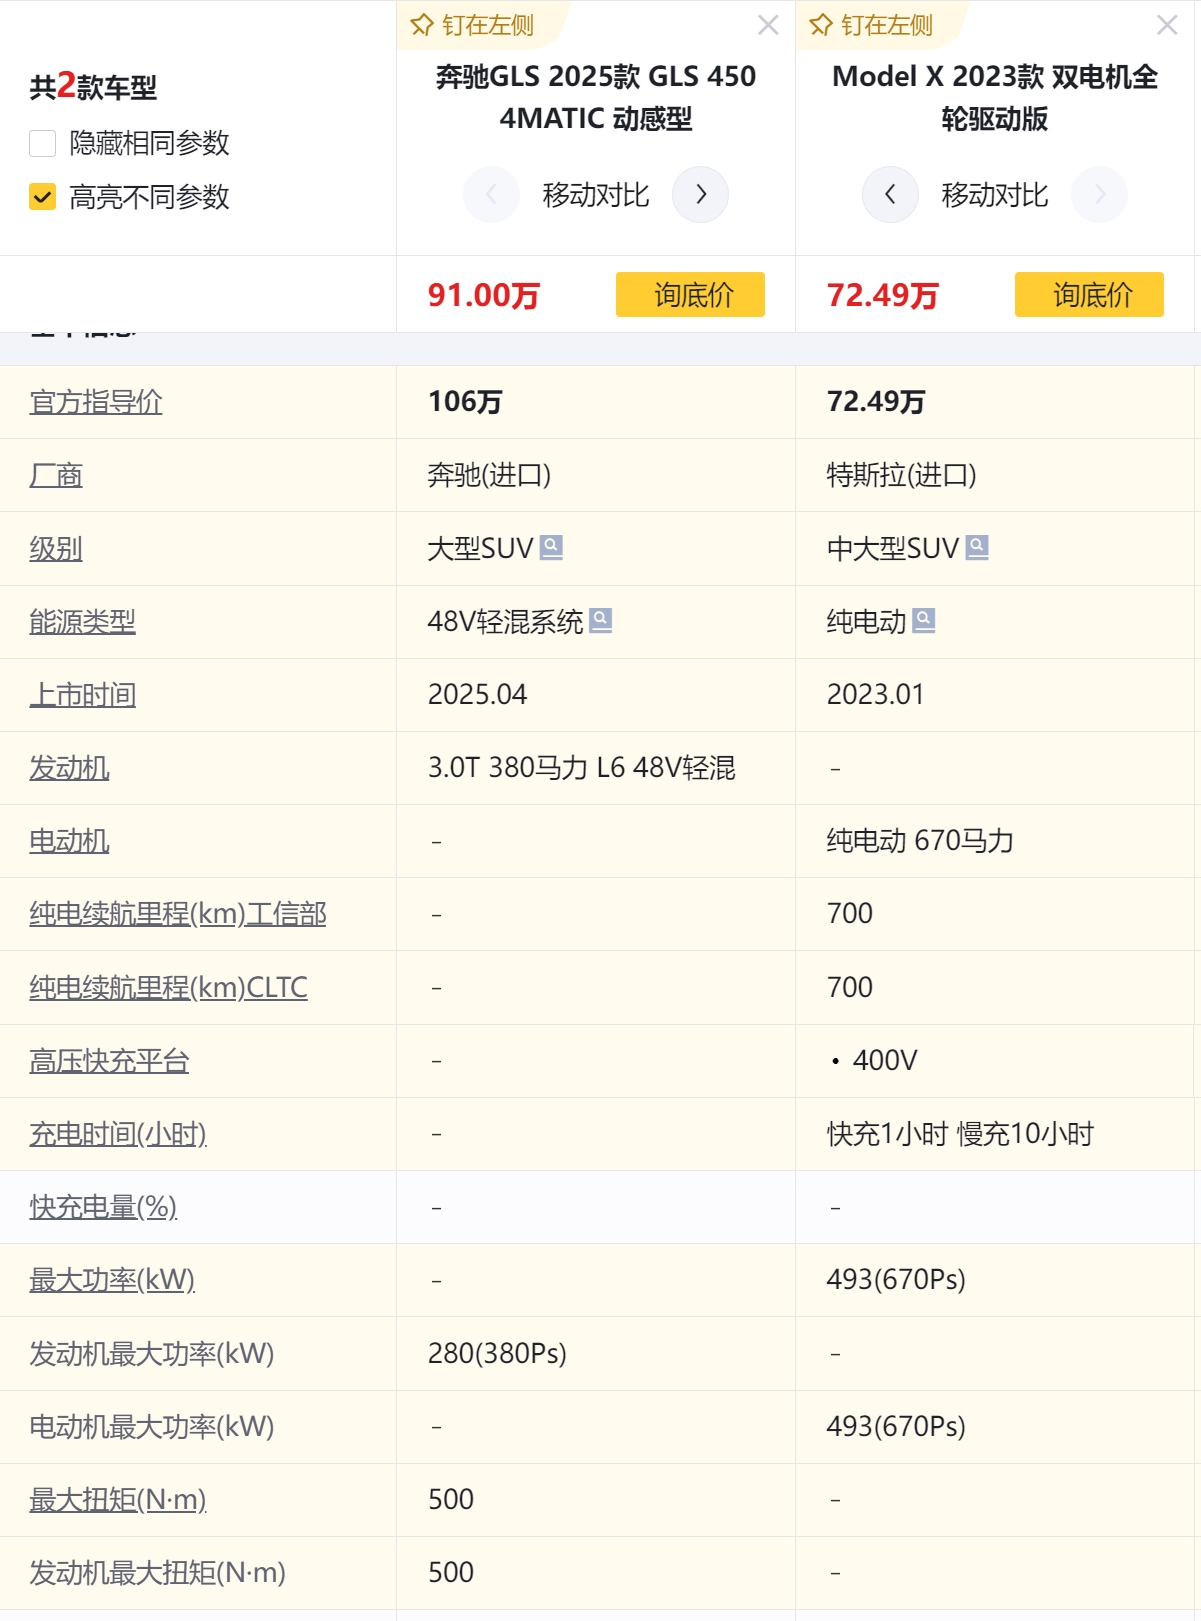The image size is (1201, 1621).
Task: Open the 能源类型 parameter link
Action: (82, 622)
